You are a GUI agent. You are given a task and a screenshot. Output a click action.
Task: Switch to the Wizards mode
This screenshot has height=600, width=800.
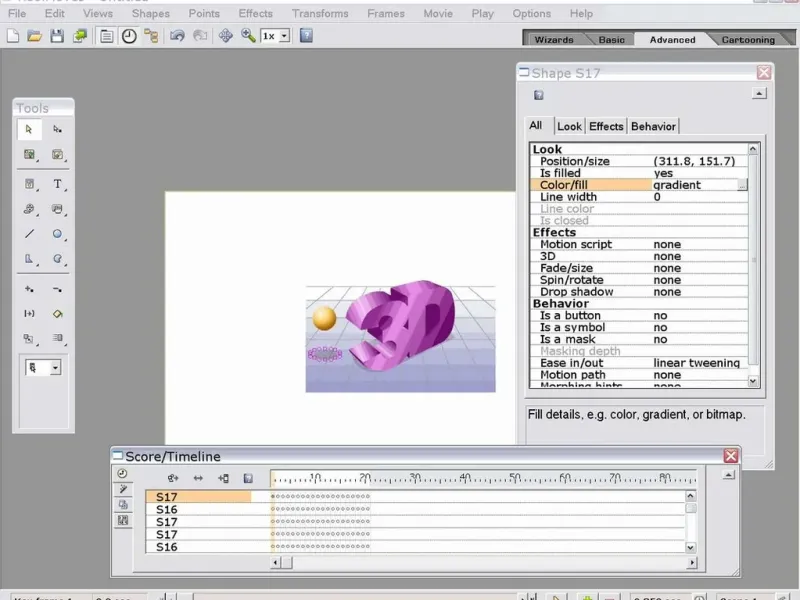554,40
